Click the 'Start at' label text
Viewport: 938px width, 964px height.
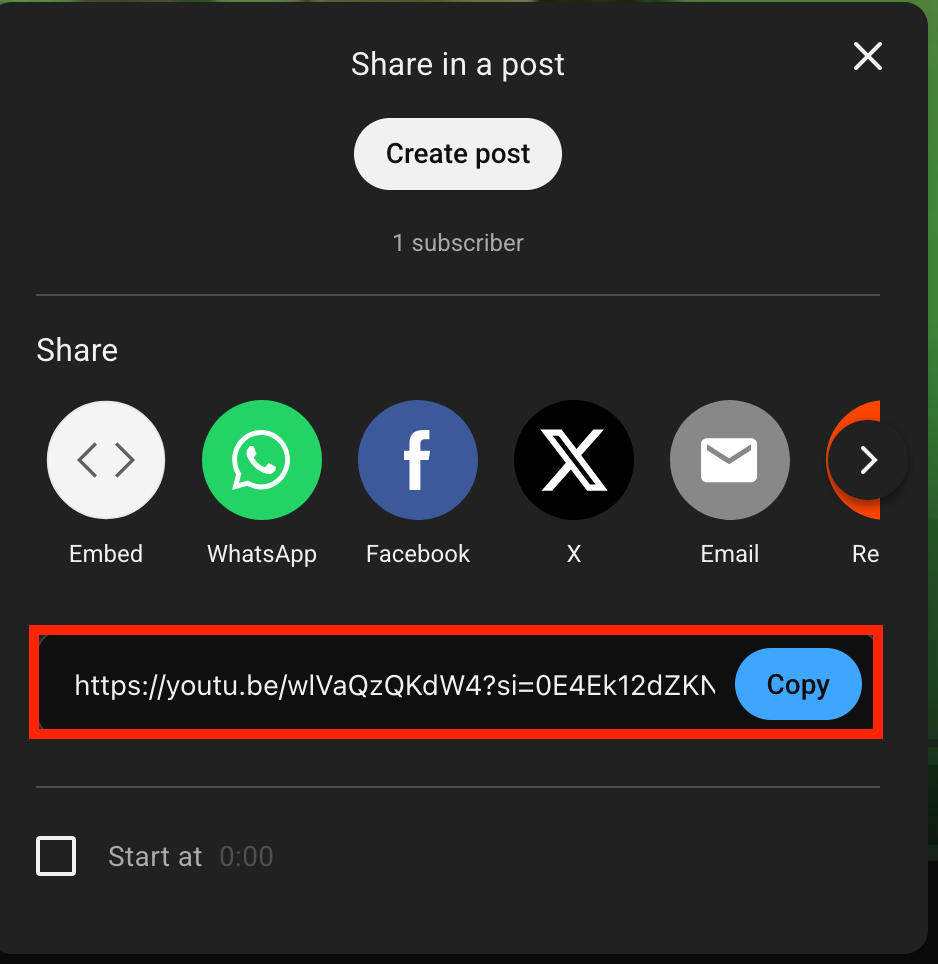click(155, 856)
